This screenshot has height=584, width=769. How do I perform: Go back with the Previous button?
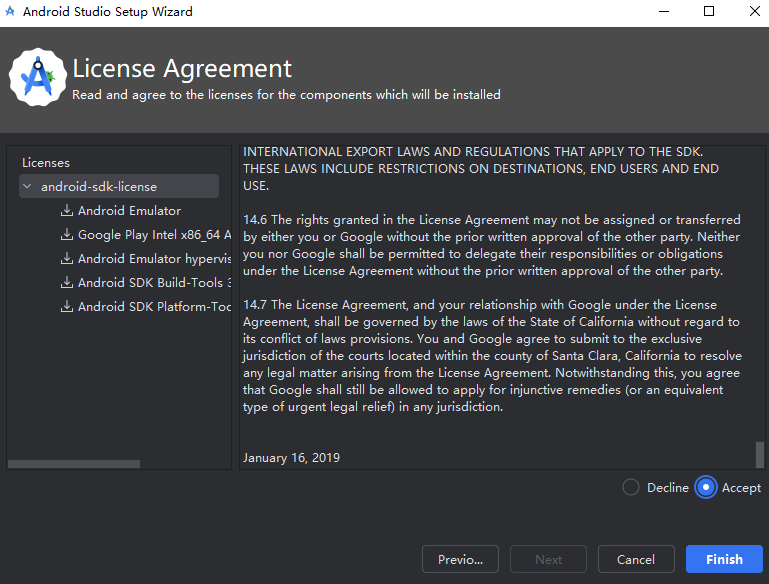[x=460, y=559]
